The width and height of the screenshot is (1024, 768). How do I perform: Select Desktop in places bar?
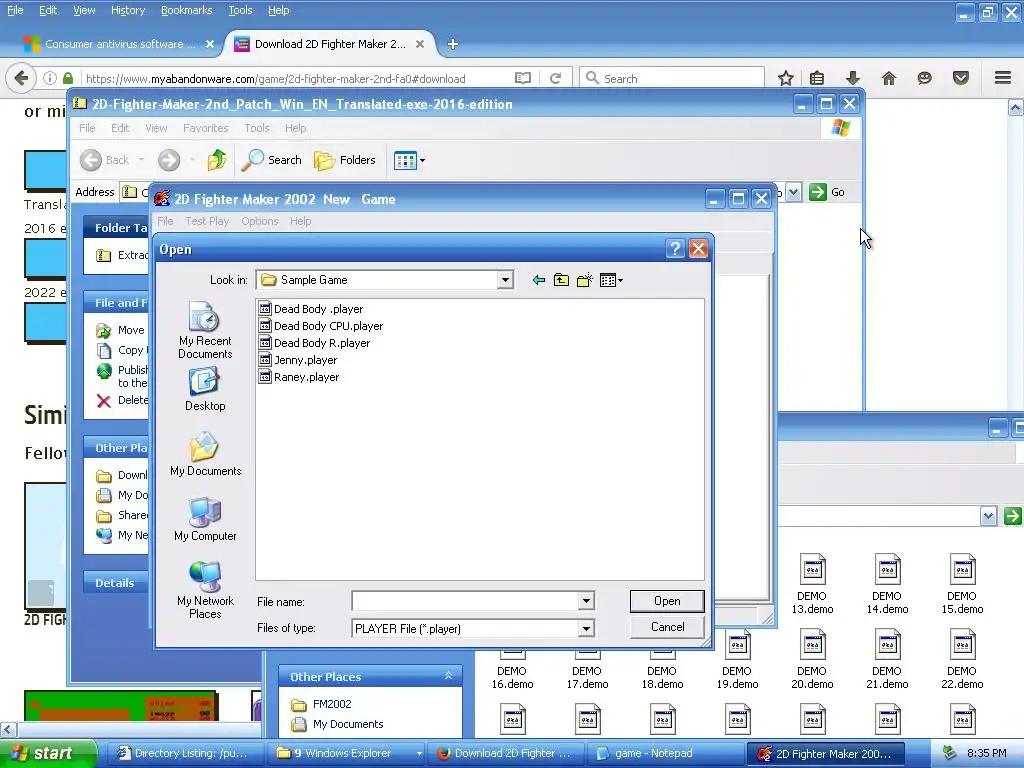pos(204,390)
